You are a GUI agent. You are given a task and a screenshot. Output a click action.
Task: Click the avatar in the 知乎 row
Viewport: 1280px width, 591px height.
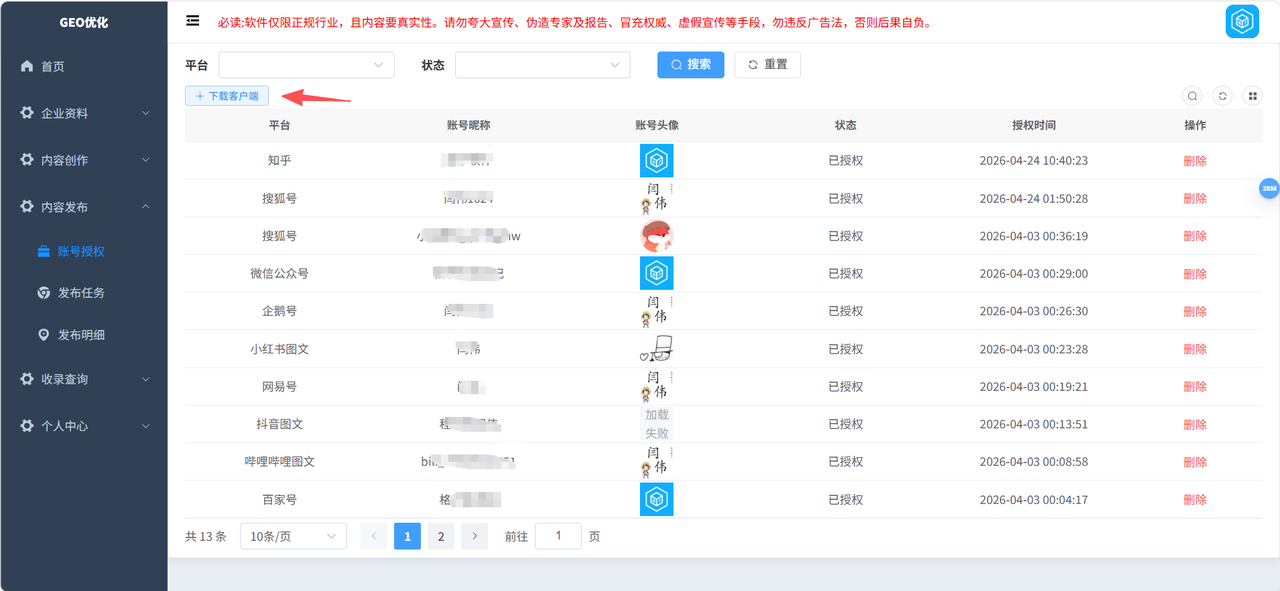click(656, 160)
